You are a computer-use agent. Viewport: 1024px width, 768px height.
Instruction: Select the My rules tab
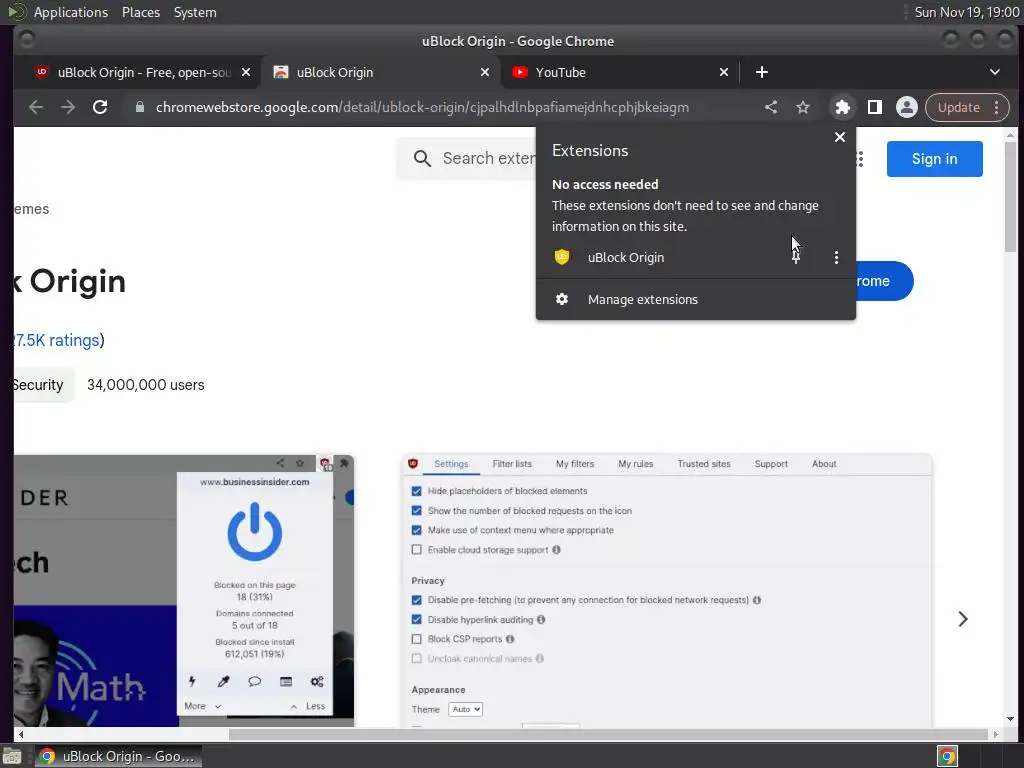635,464
